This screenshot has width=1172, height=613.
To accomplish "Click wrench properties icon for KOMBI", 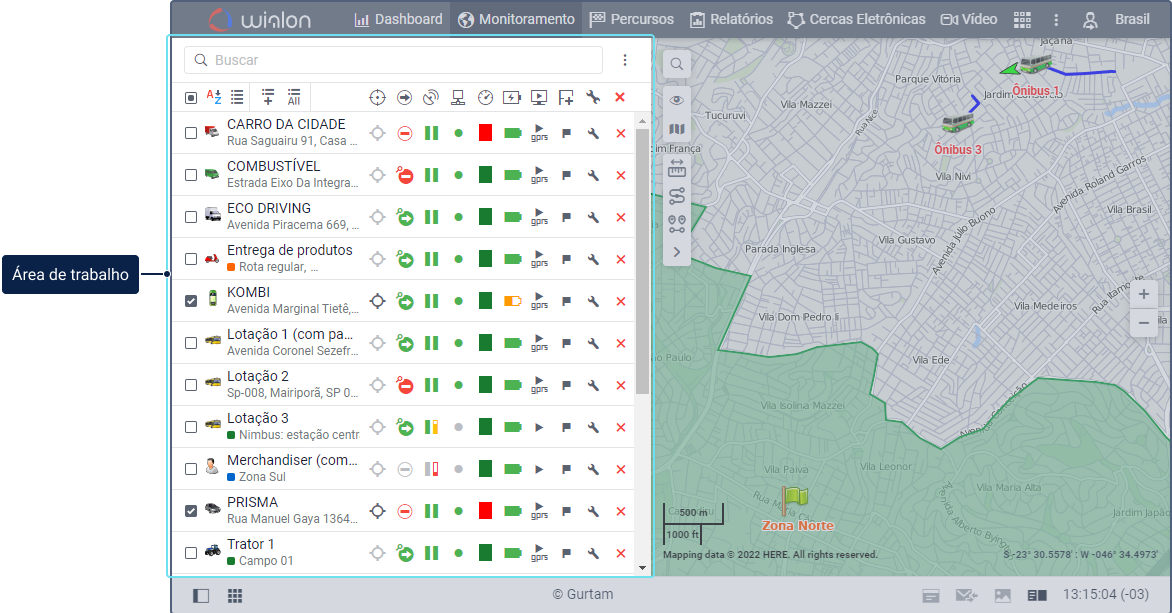I will pos(593,301).
